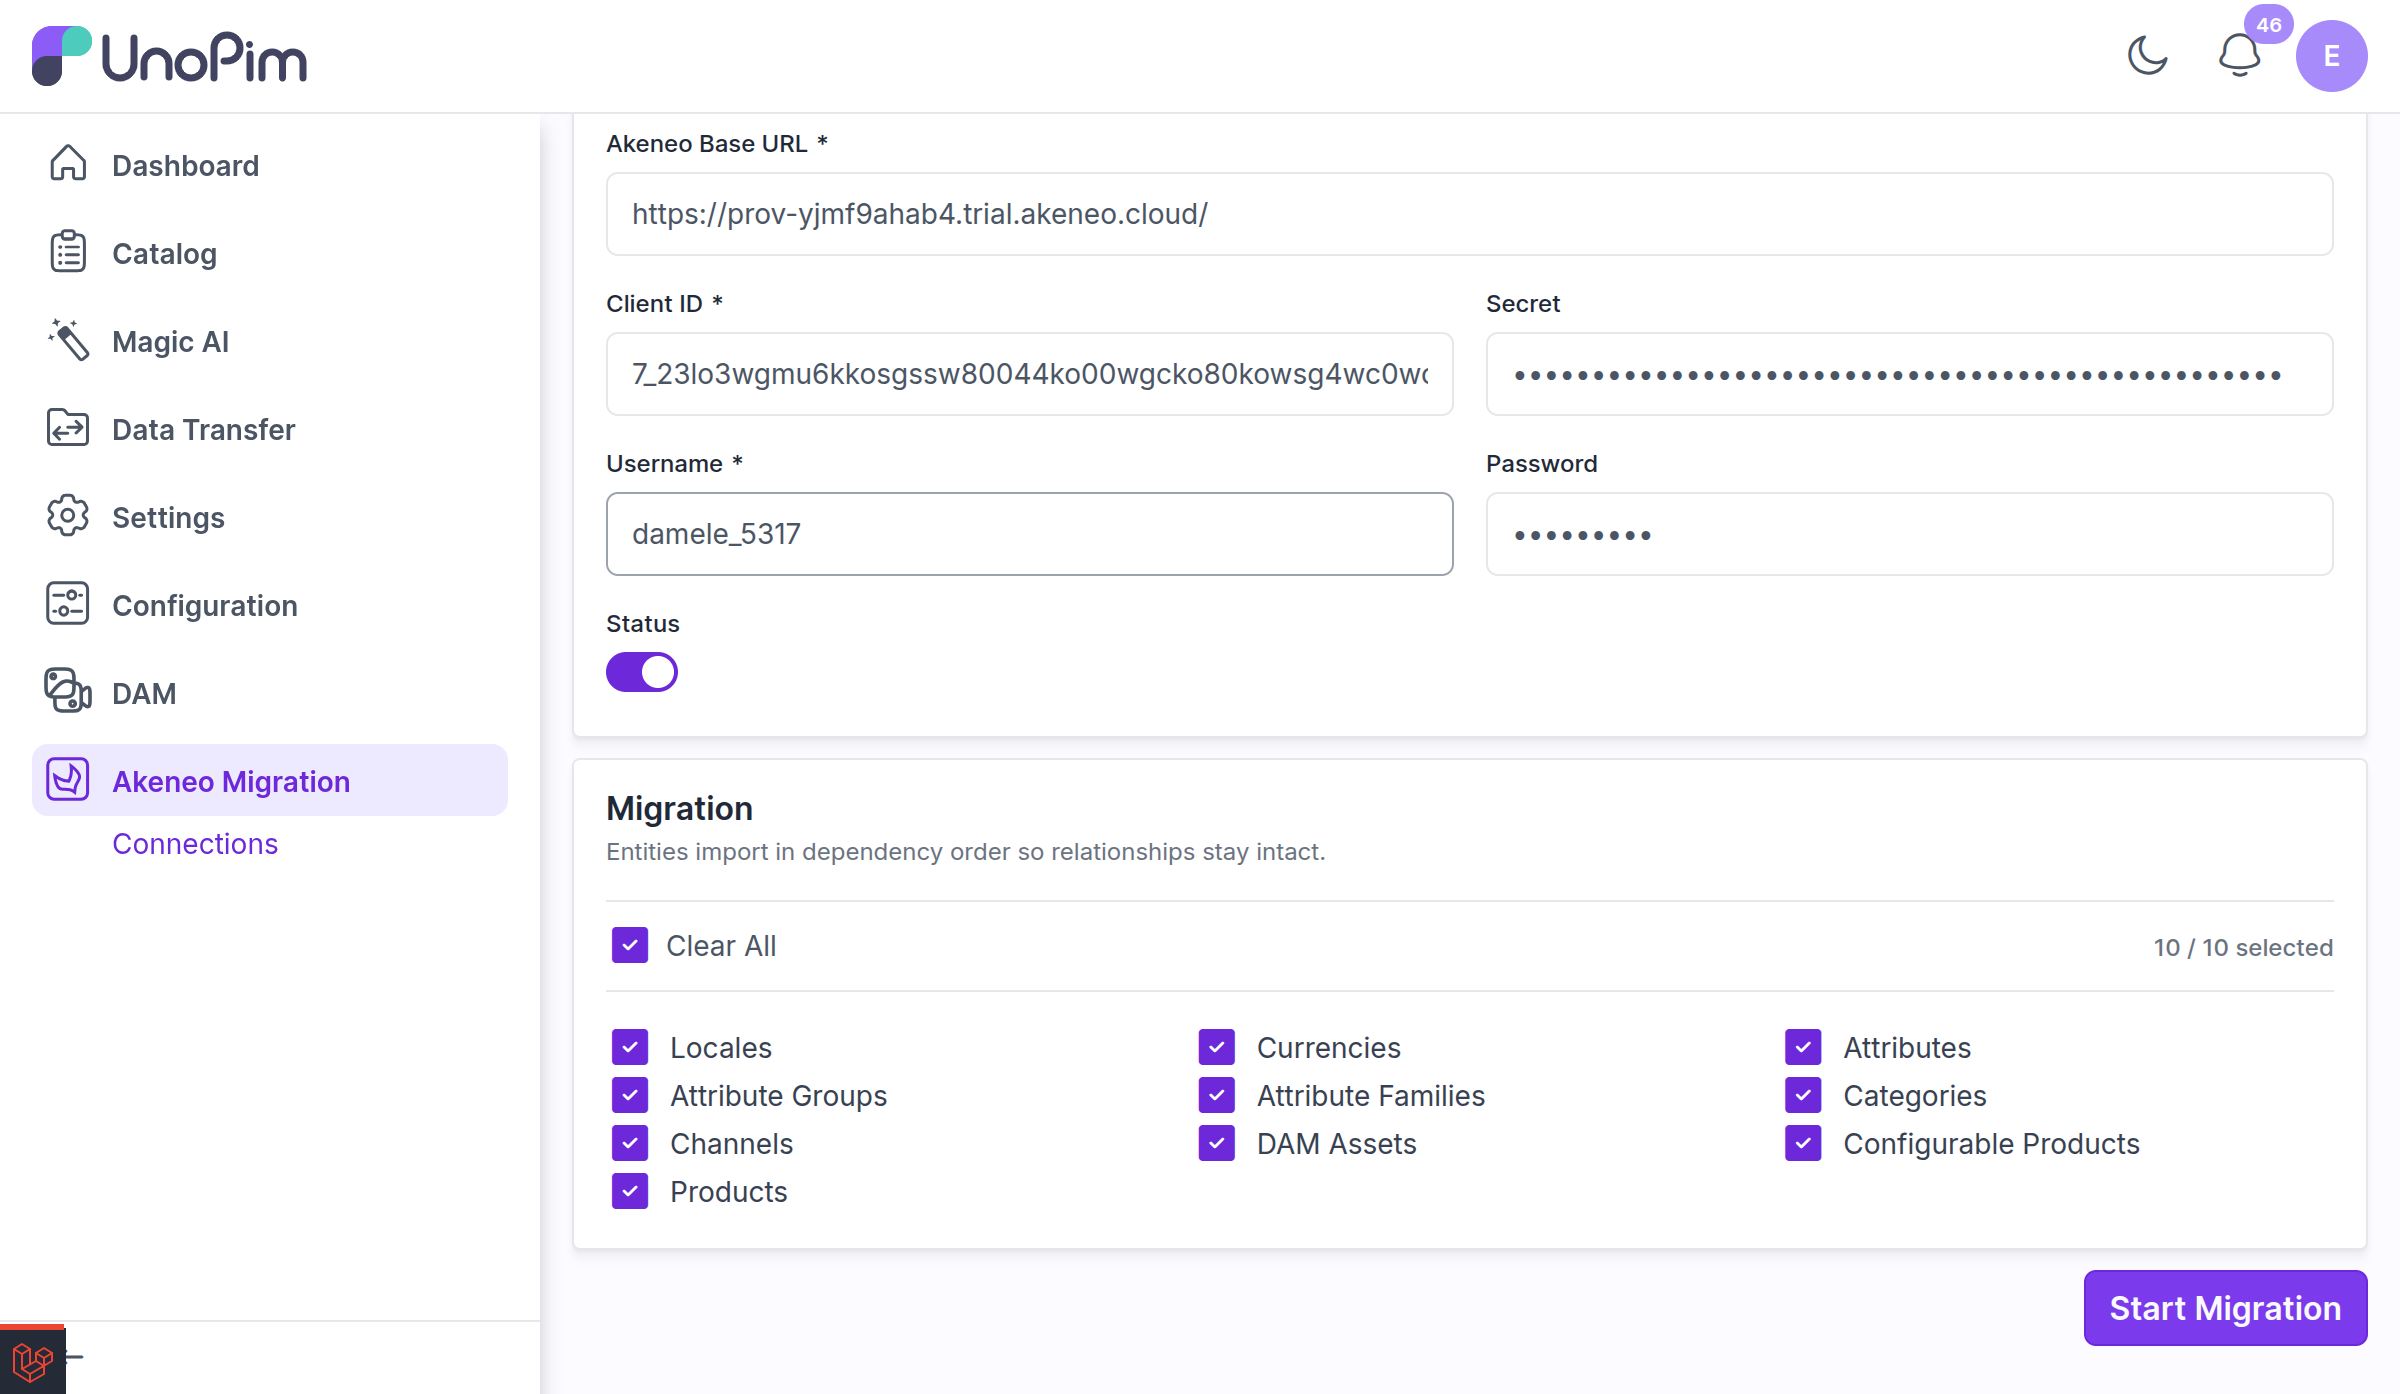The width and height of the screenshot is (2400, 1394).
Task: Open DAM menu item
Action: coord(270,693)
